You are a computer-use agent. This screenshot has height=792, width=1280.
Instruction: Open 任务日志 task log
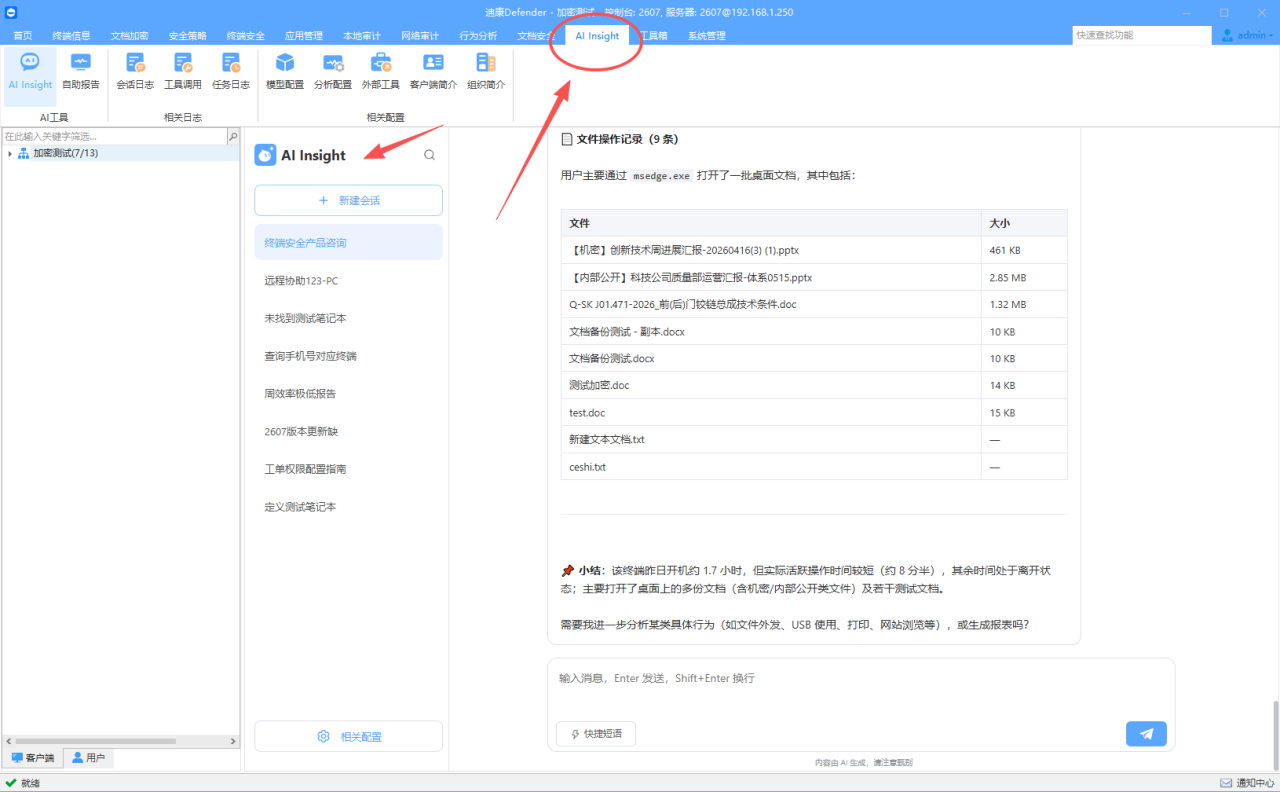231,72
